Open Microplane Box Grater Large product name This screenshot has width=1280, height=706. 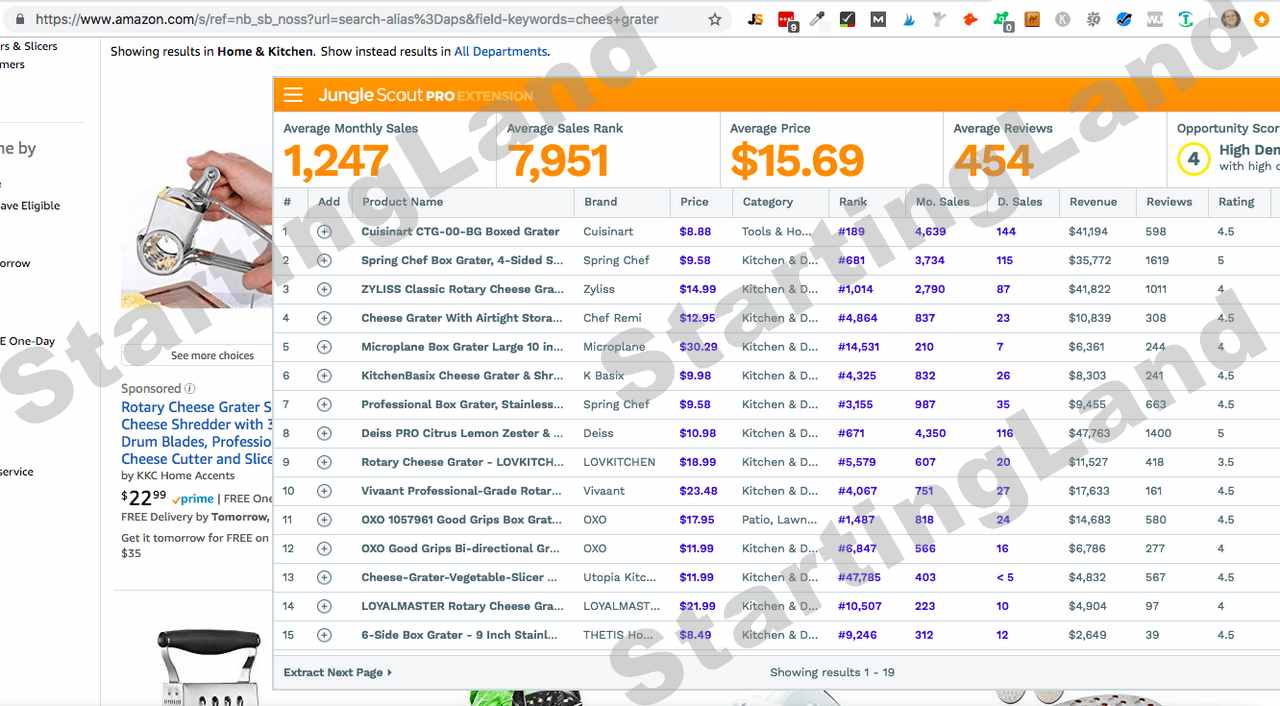[462, 348]
